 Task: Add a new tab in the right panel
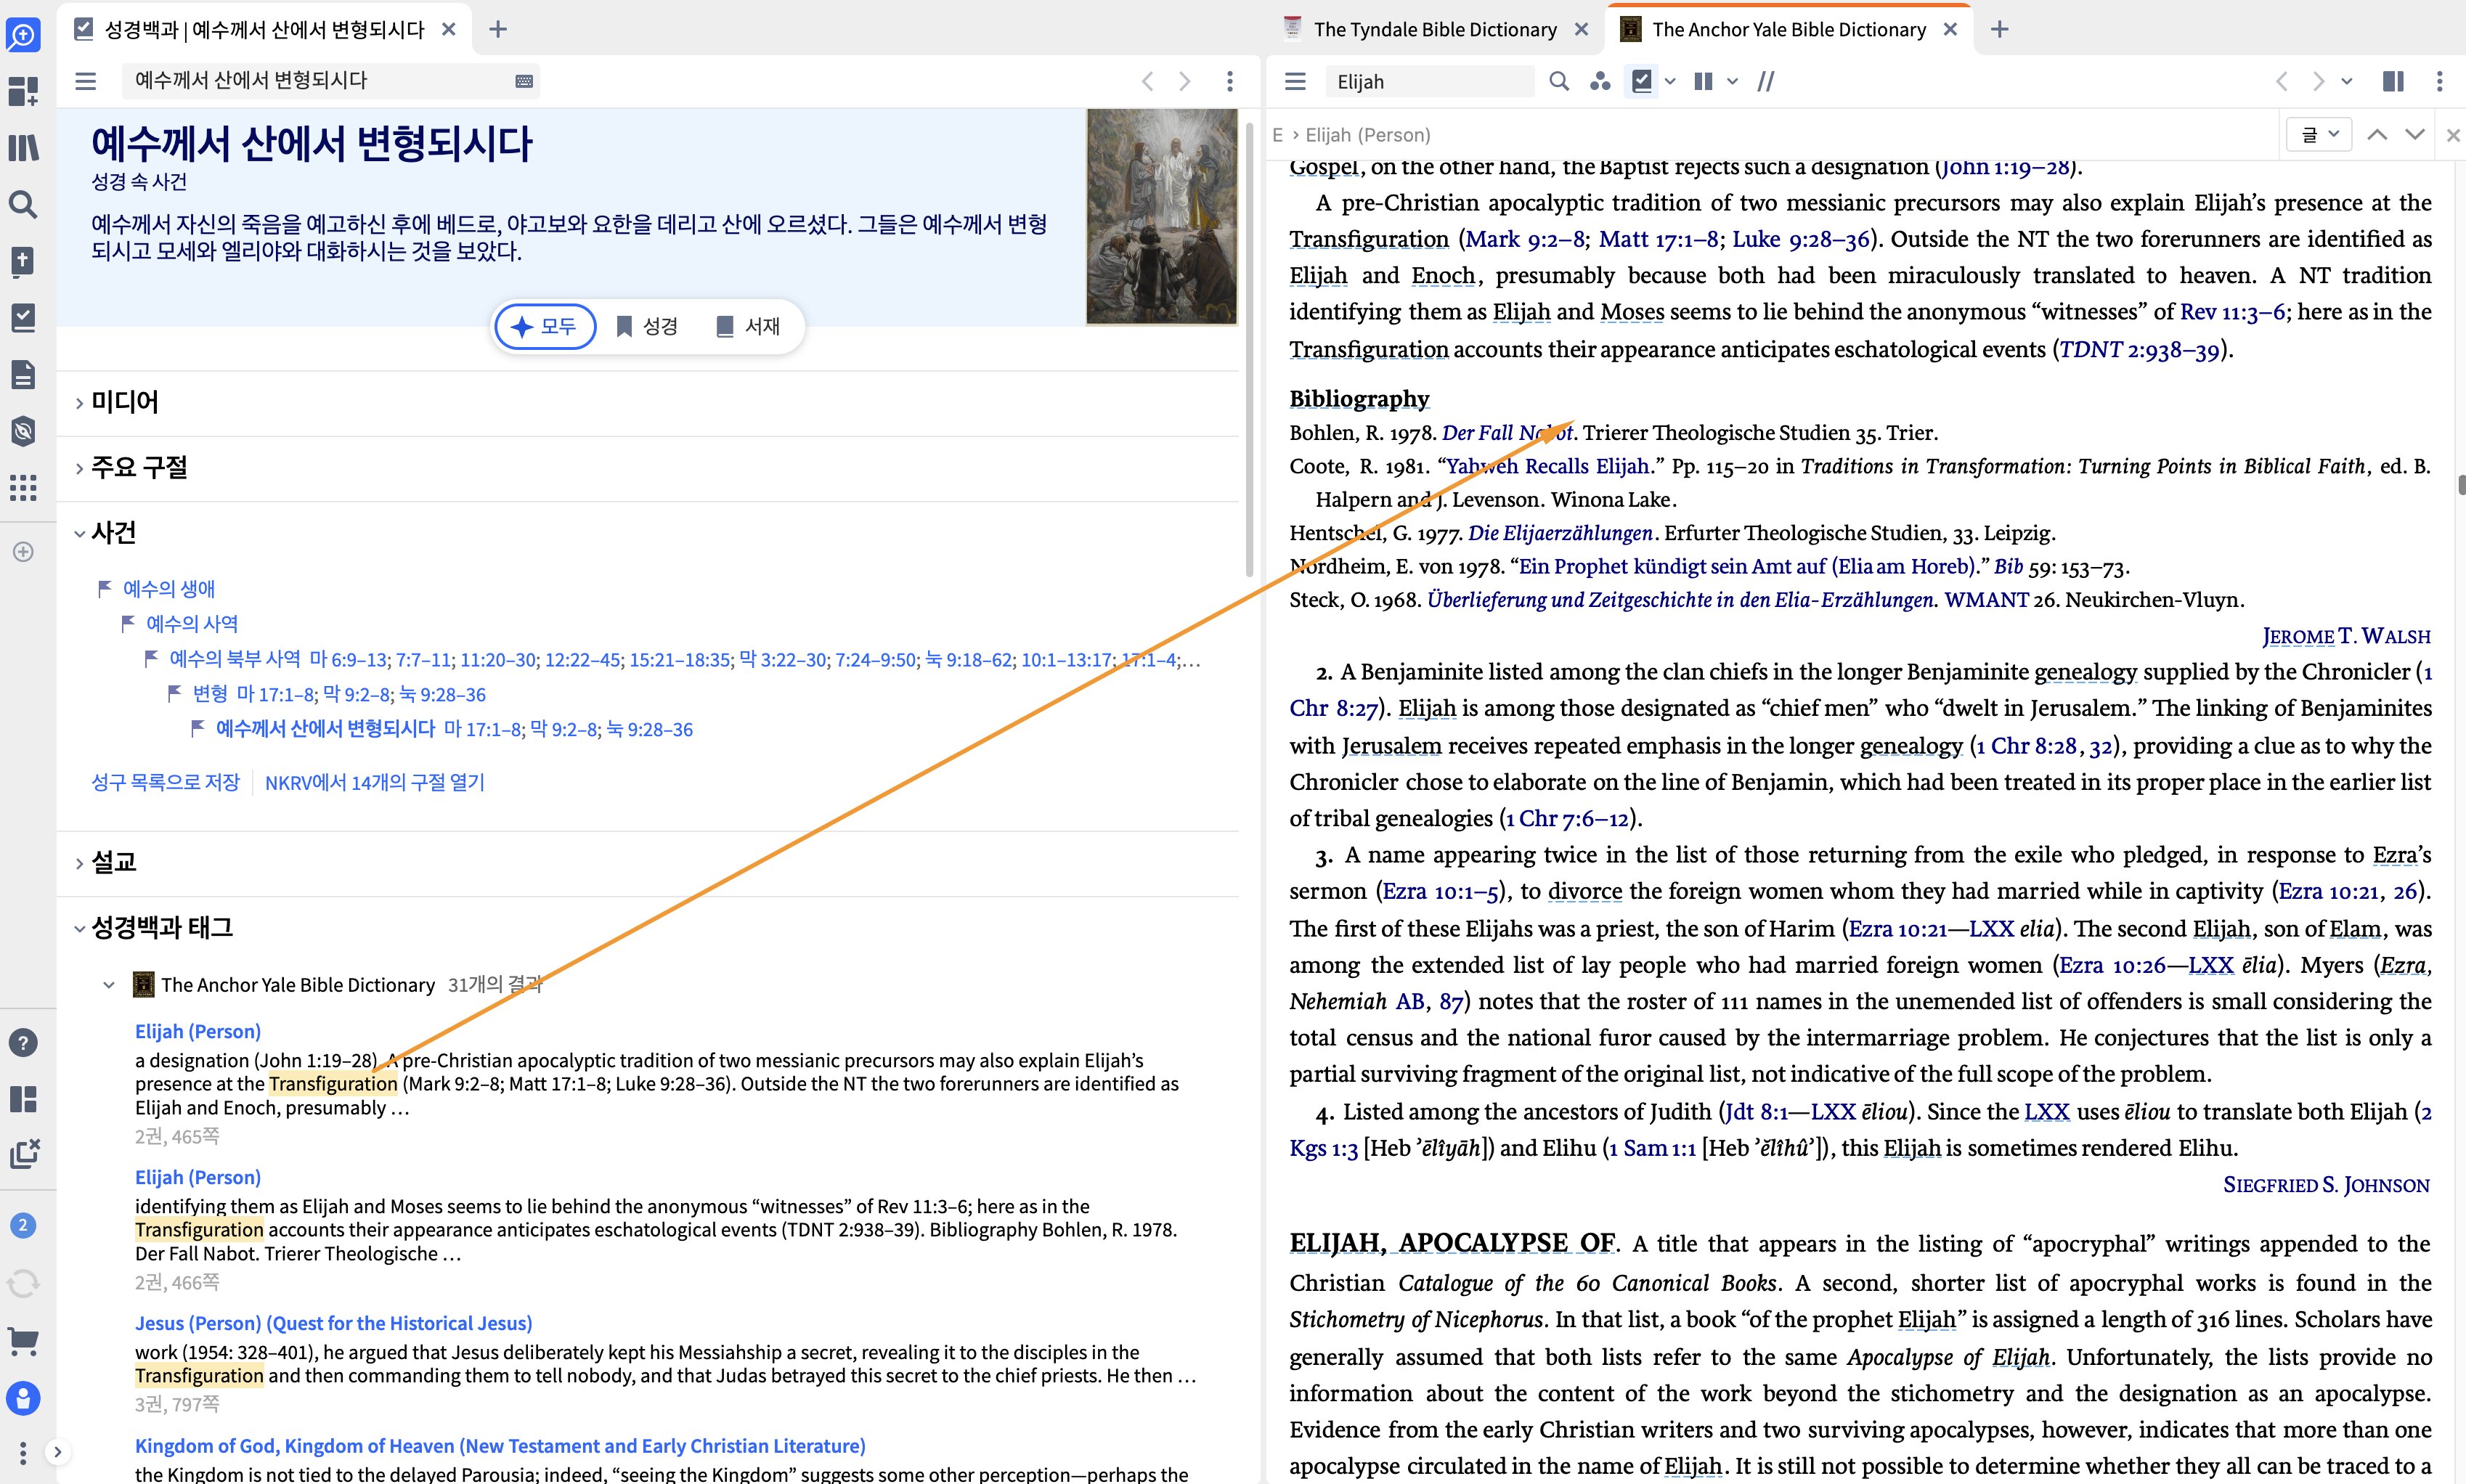1999,30
